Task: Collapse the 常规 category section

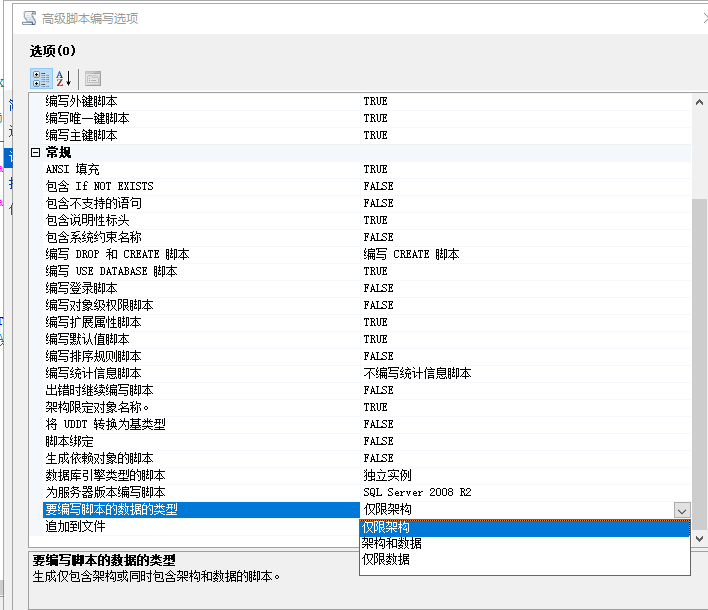Action: (x=36, y=153)
